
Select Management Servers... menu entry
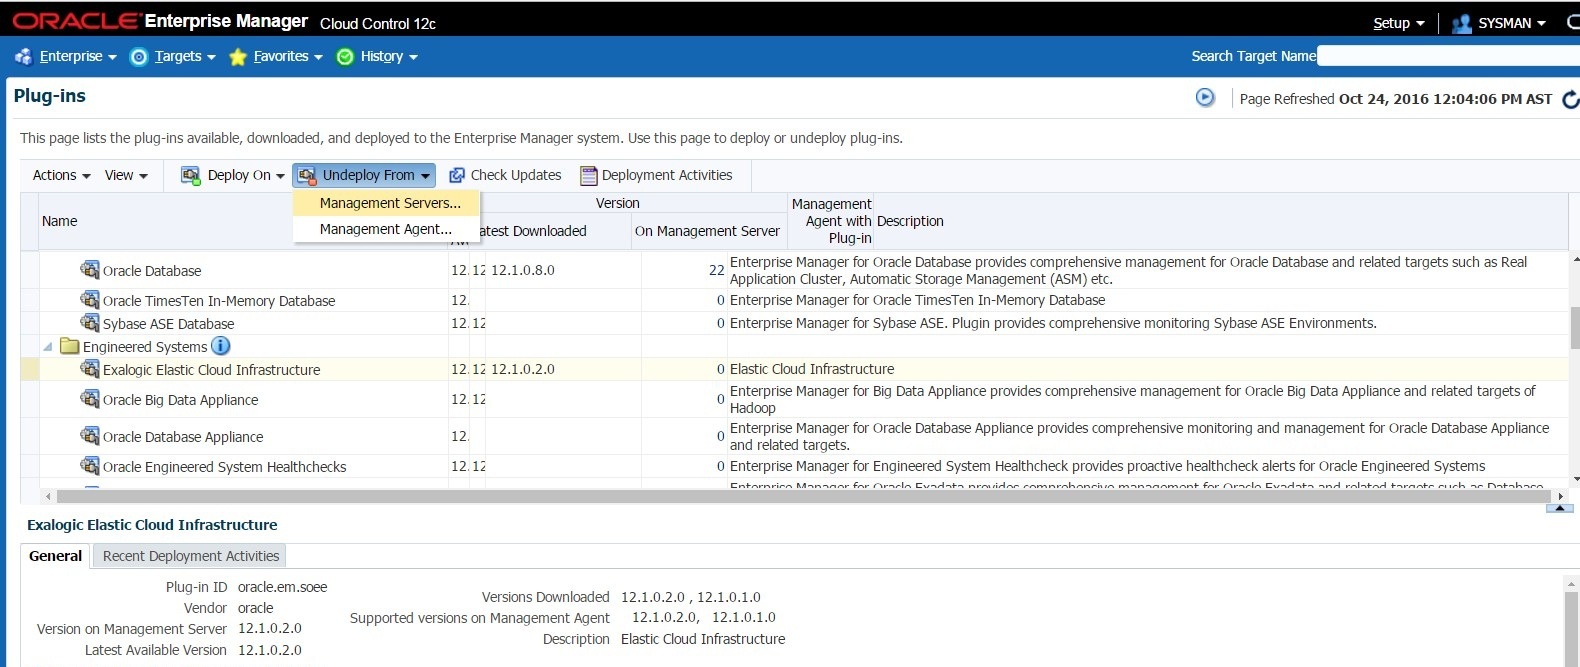click(387, 203)
